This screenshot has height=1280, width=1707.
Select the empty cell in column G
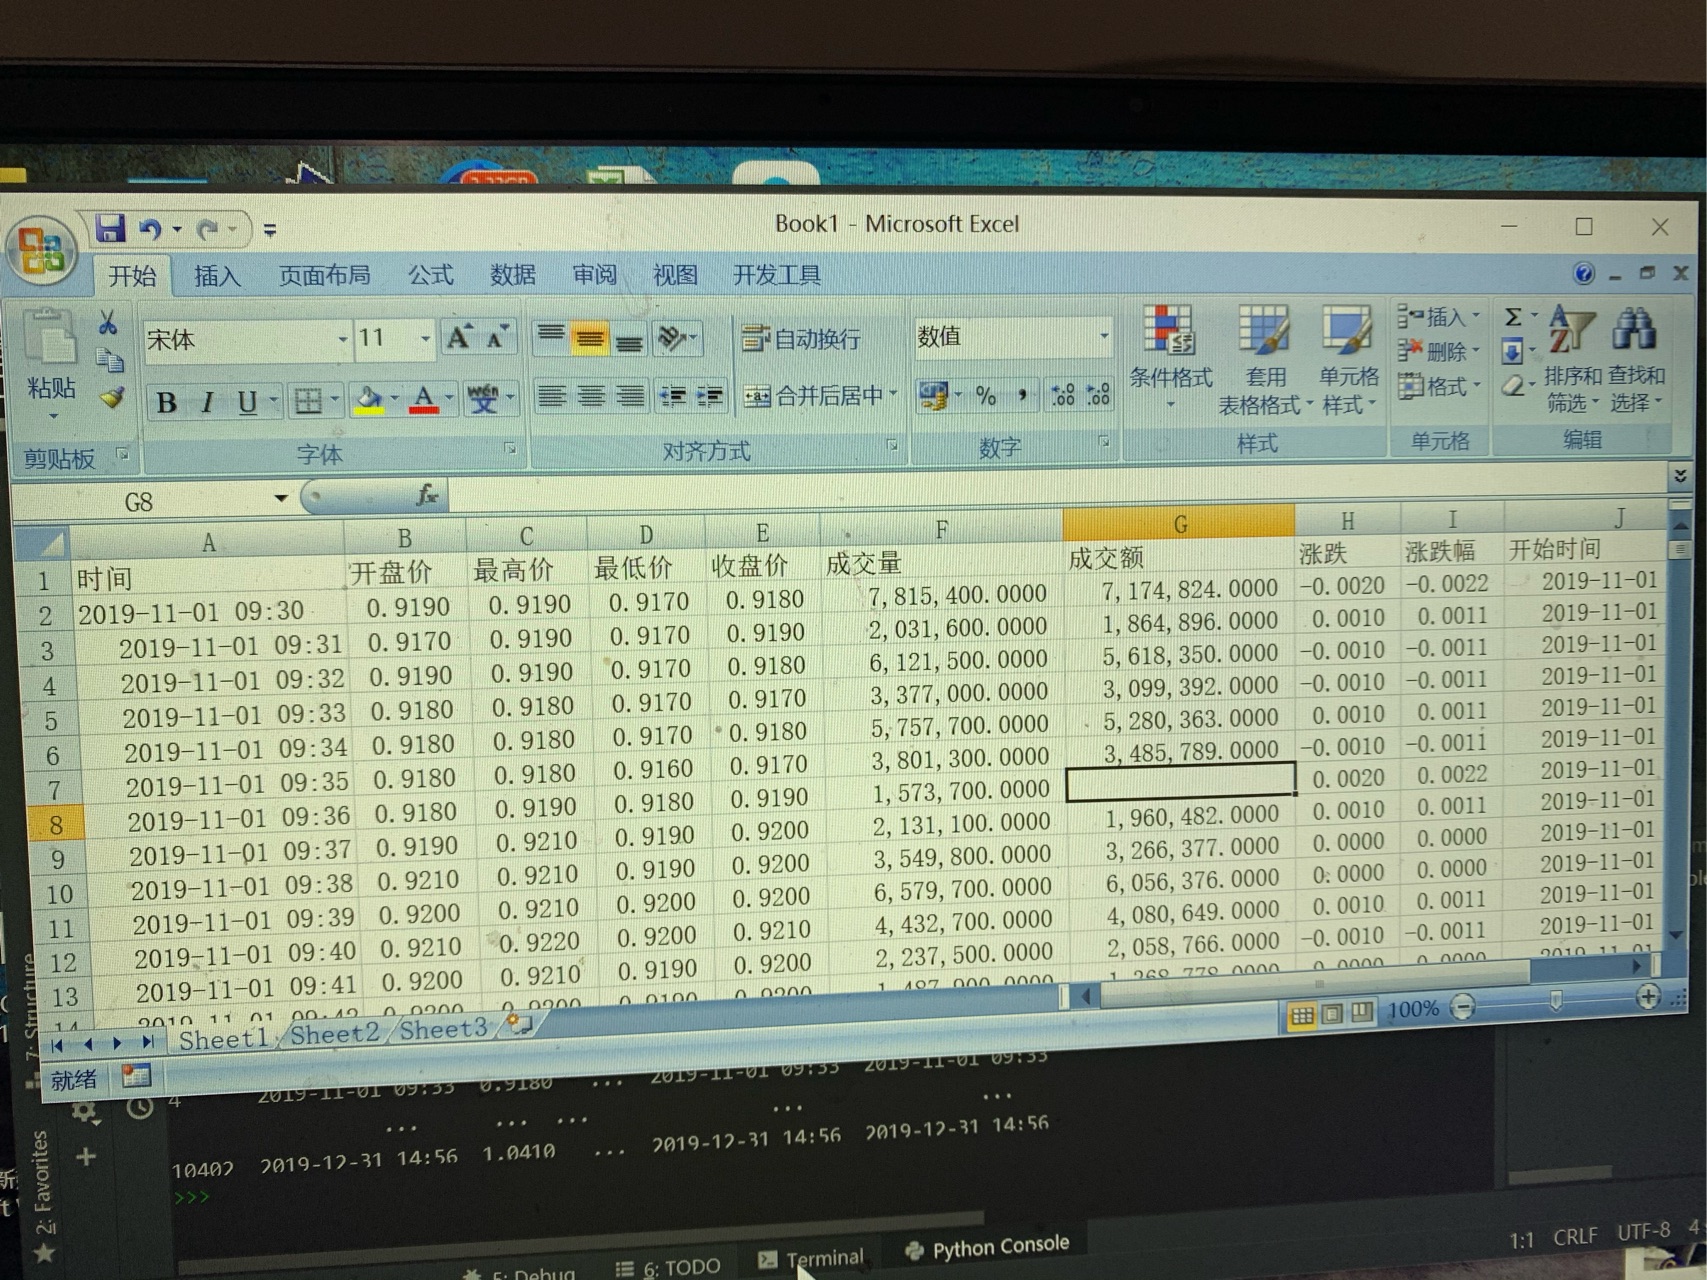click(x=1181, y=781)
